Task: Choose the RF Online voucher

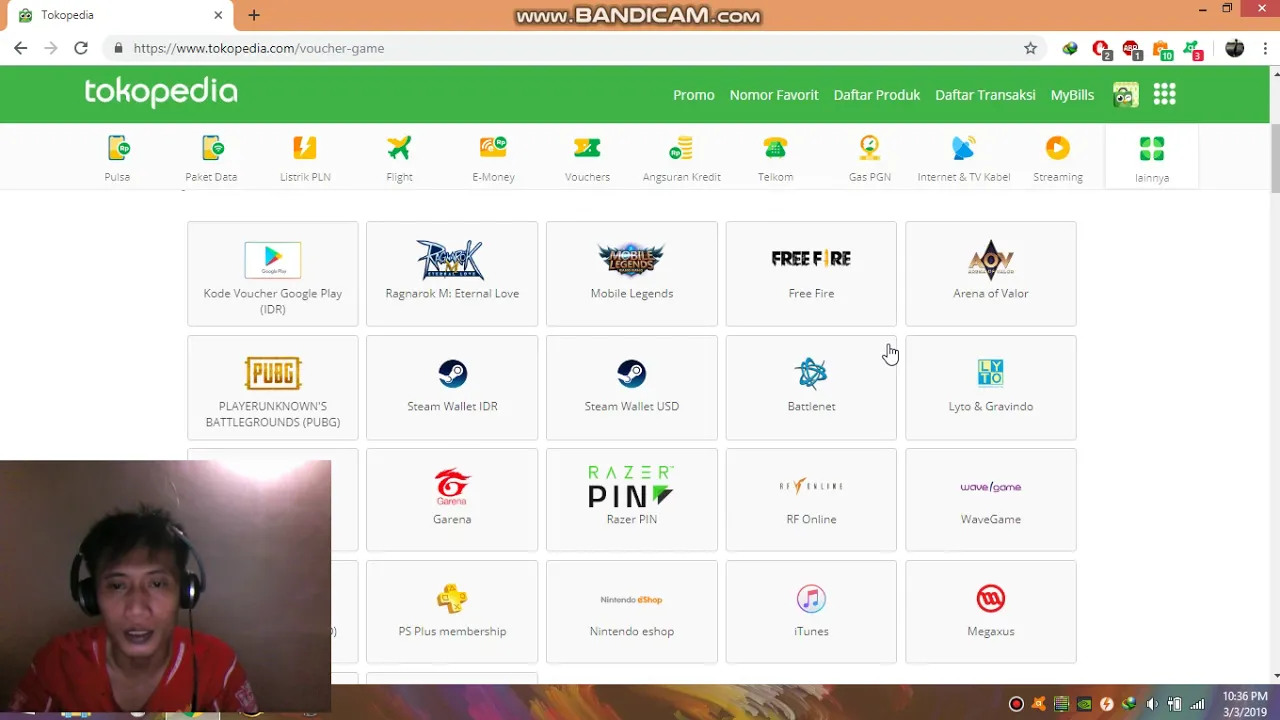Action: [811, 500]
